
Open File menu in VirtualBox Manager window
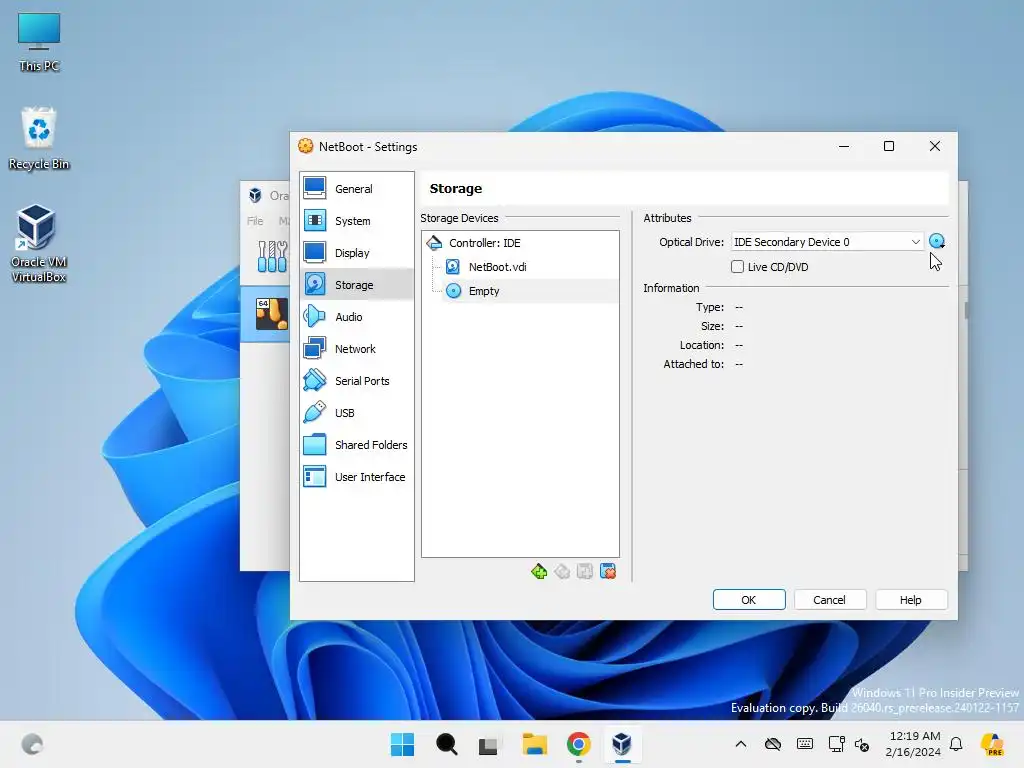click(x=255, y=221)
